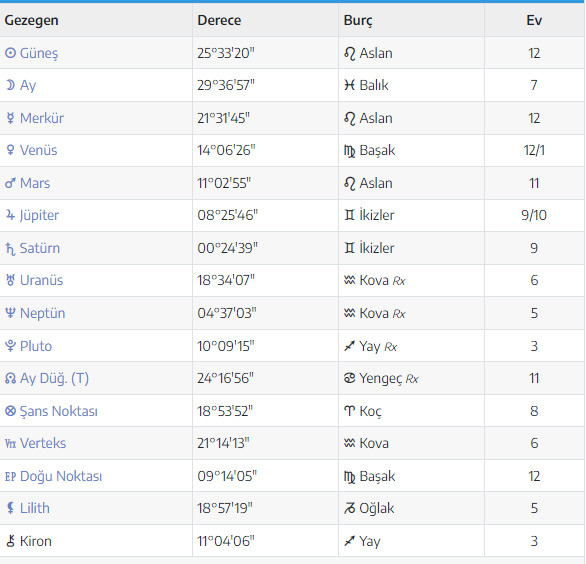
Task: Click house value 12/1 in Venüs row
Action: [x=534, y=150]
